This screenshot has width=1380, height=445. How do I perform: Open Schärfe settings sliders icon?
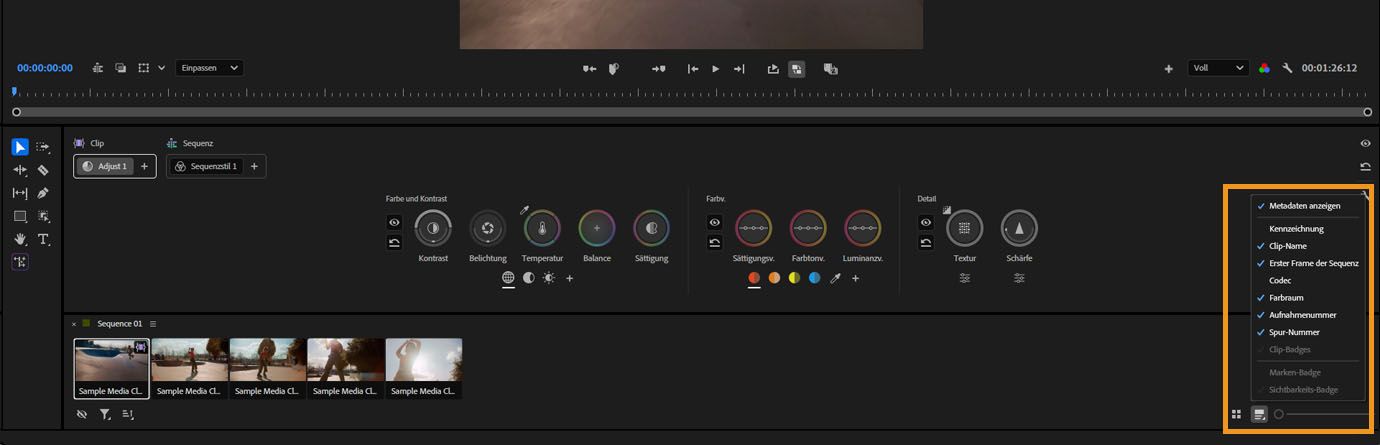[x=1019, y=278]
